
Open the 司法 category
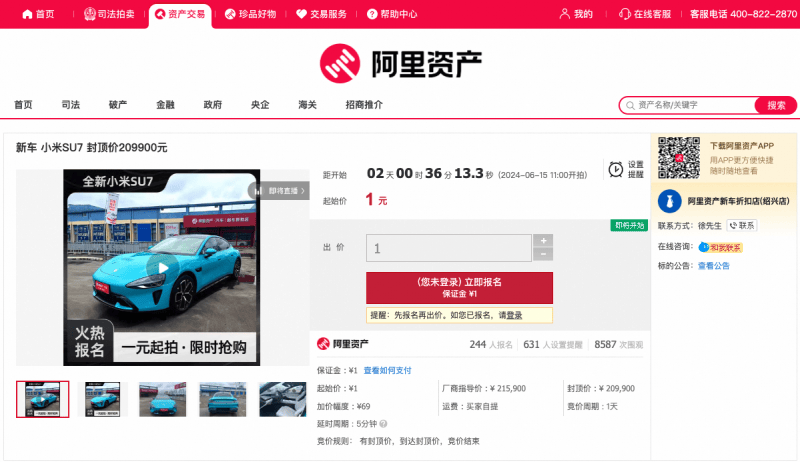point(70,105)
